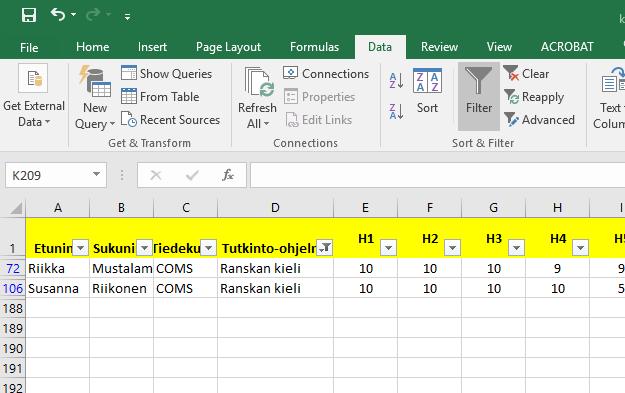Customize the Quick Access Toolbar
625x393 pixels.
click(x=127, y=16)
